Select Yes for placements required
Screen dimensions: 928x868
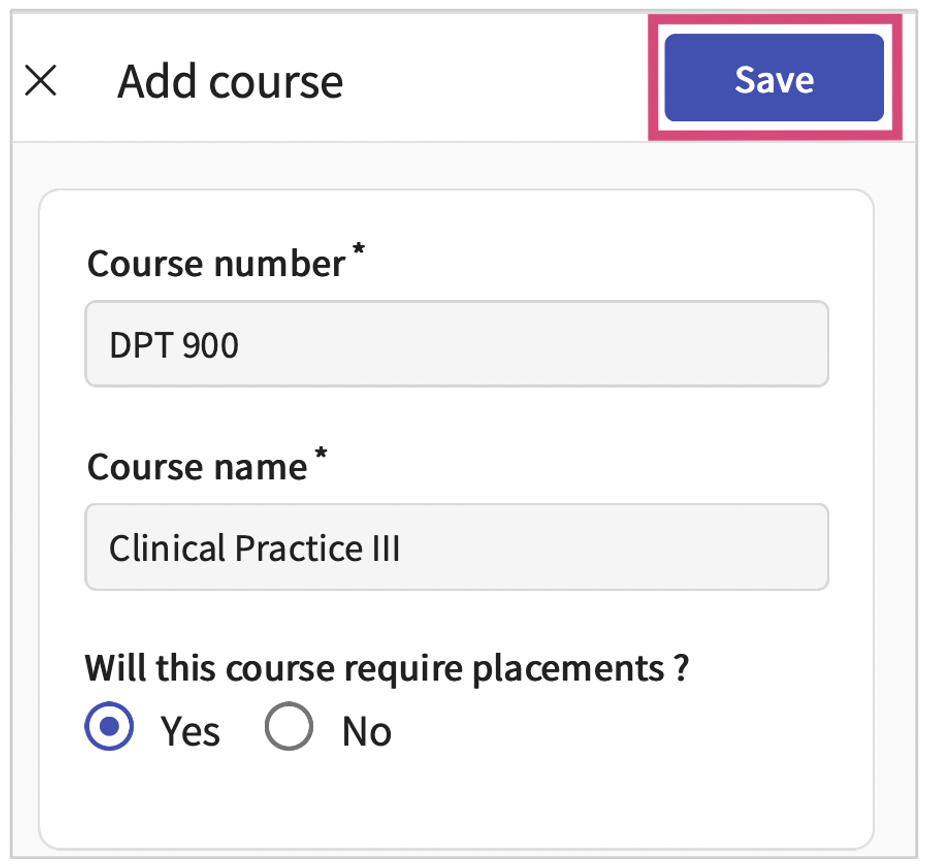point(109,729)
